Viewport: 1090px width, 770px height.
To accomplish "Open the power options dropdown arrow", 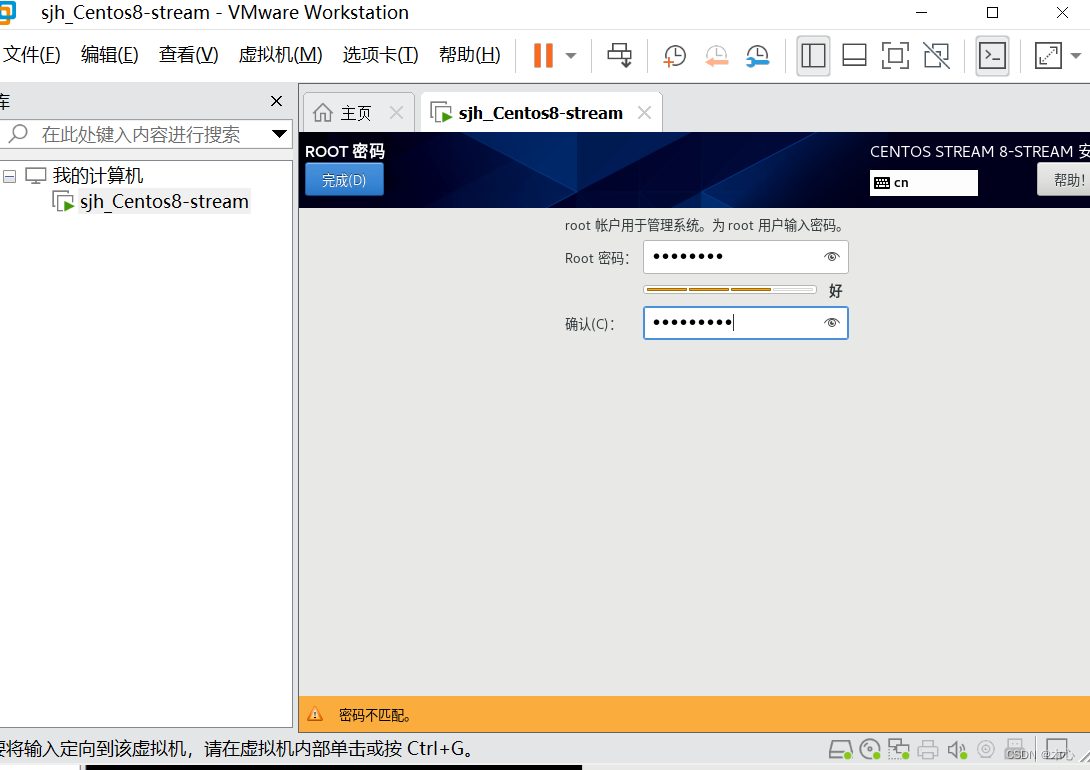I will (x=571, y=56).
